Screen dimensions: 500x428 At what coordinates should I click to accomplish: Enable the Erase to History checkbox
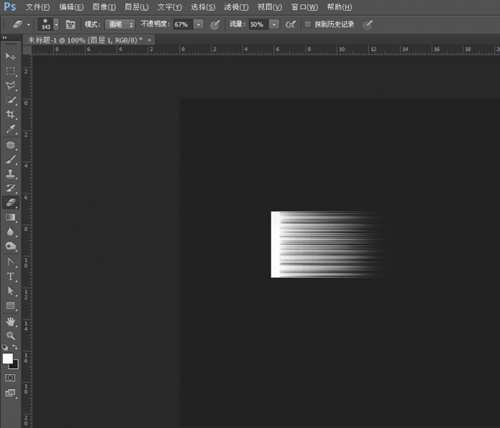pos(308,24)
